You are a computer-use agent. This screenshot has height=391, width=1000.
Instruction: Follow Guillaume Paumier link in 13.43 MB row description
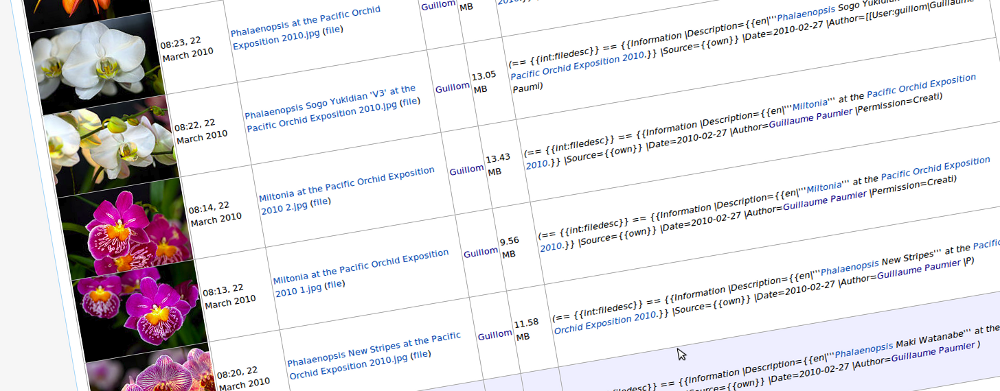(x=811, y=119)
